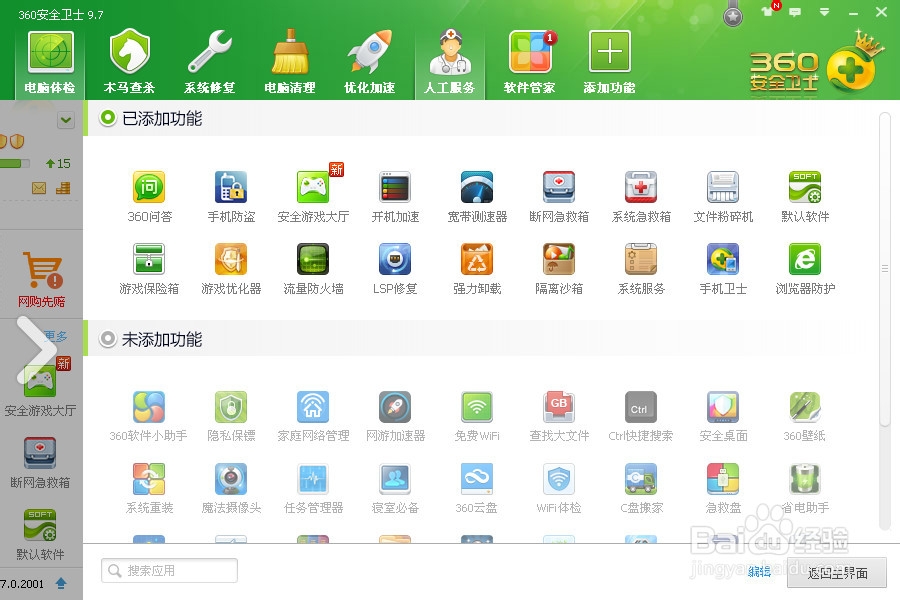Open the feedback message icon in title bar
Image resolution: width=900 pixels, height=600 pixels.
795,11
